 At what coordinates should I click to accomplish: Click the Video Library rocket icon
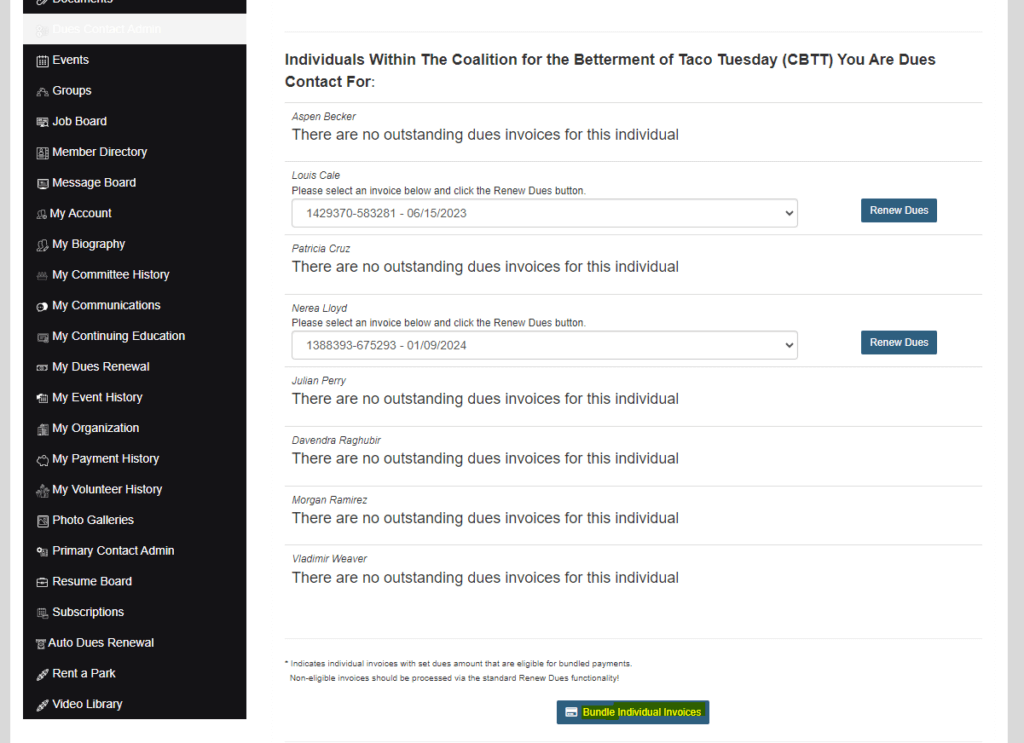[x=42, y=705]
